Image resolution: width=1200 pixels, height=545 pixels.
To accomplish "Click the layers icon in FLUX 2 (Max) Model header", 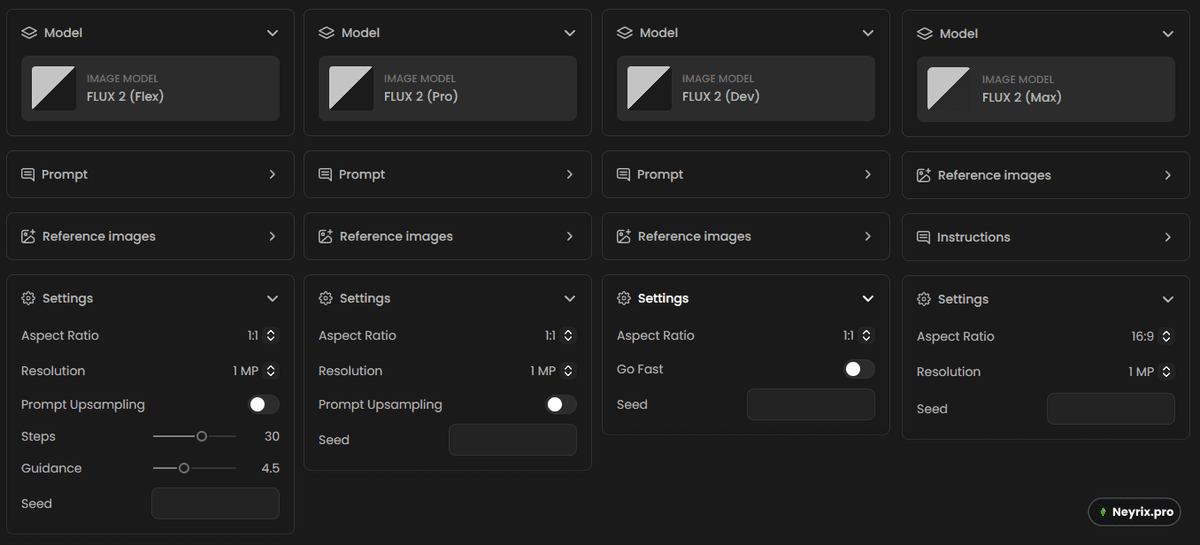I will pos(924,34).
